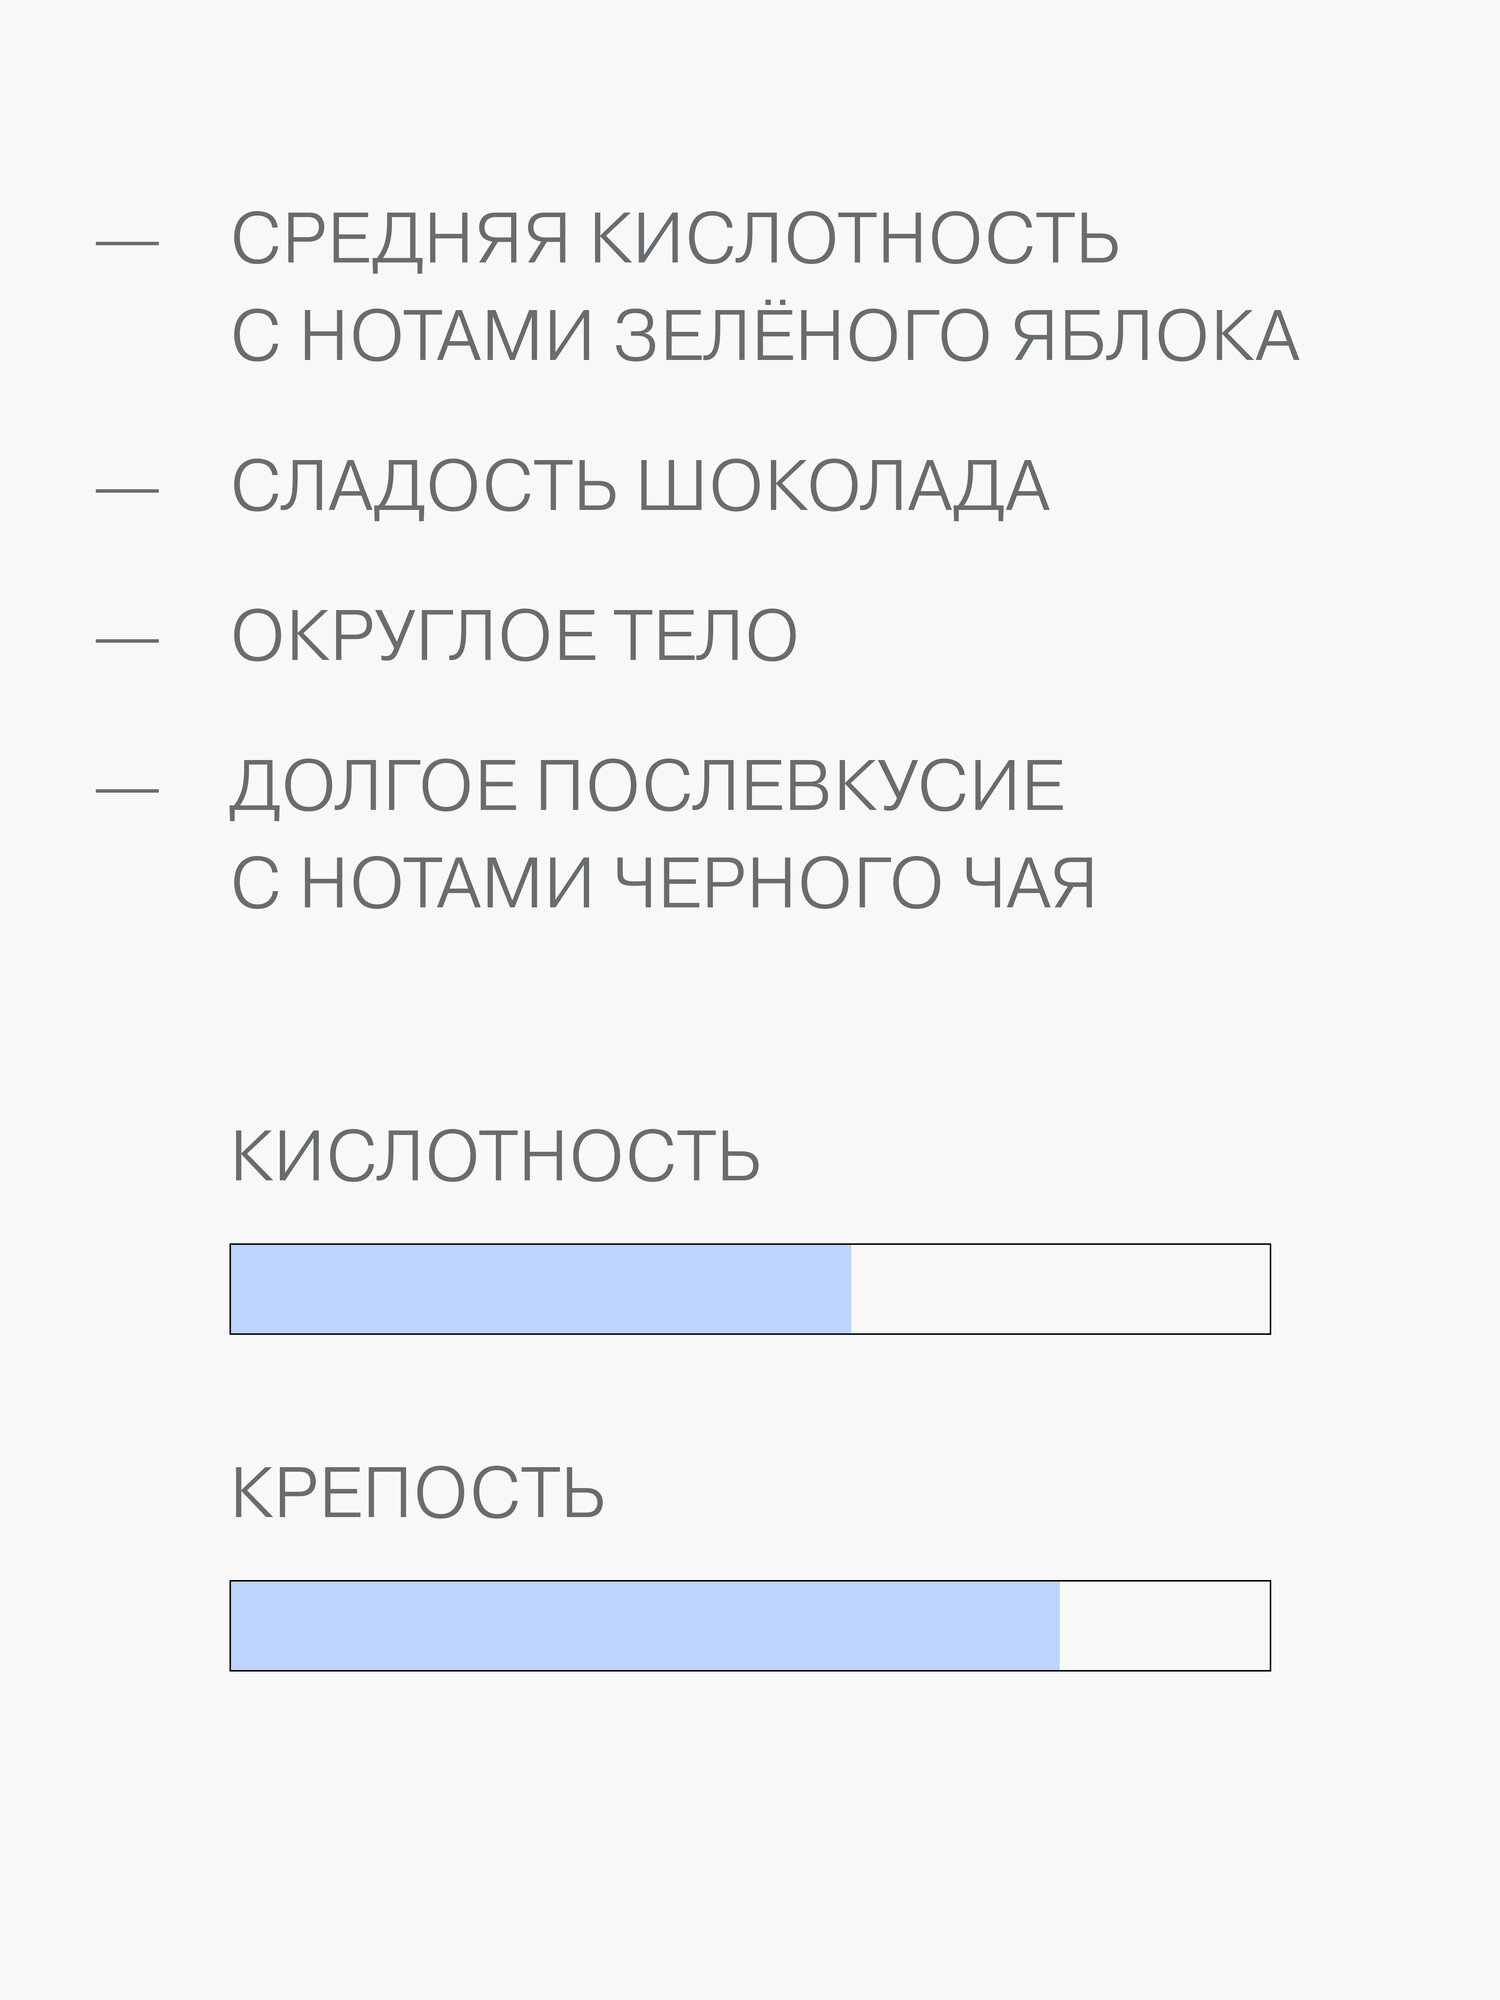Screen dimensions: 1500x2000
Task: Select the ОКРУГЛОЕ ТЕЛО text
Action: click(515, 636)
